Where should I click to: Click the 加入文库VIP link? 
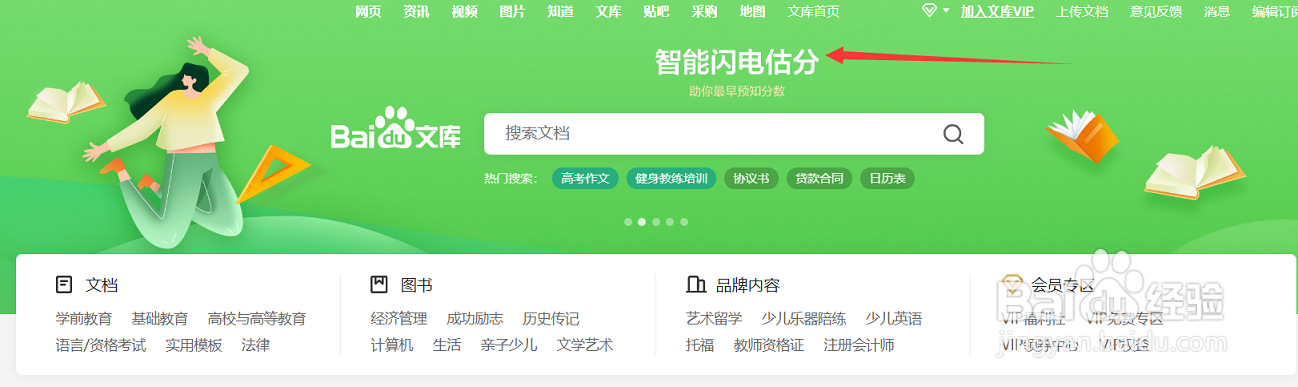click(997, 12)
